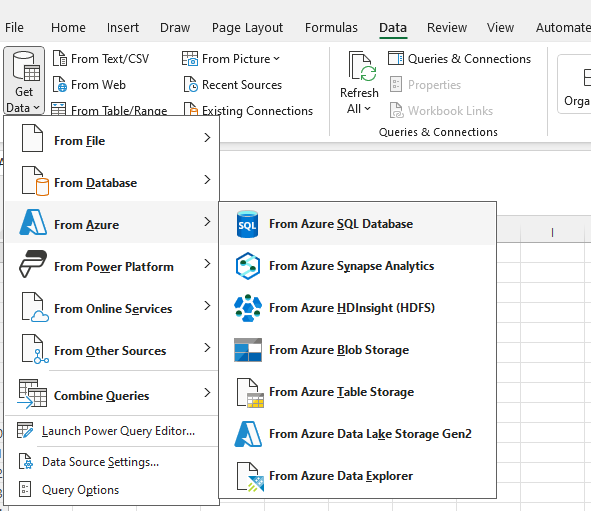Screen dimensions: 591x511
Task: Choose From Azure SQL Database
Action: (357, 224)
